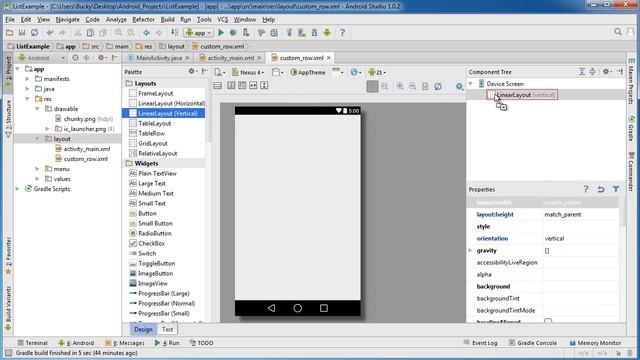Toggle the Commander side panel
Image resolution: width=640 pixels, height=360 pixels.
pos(631,171)
